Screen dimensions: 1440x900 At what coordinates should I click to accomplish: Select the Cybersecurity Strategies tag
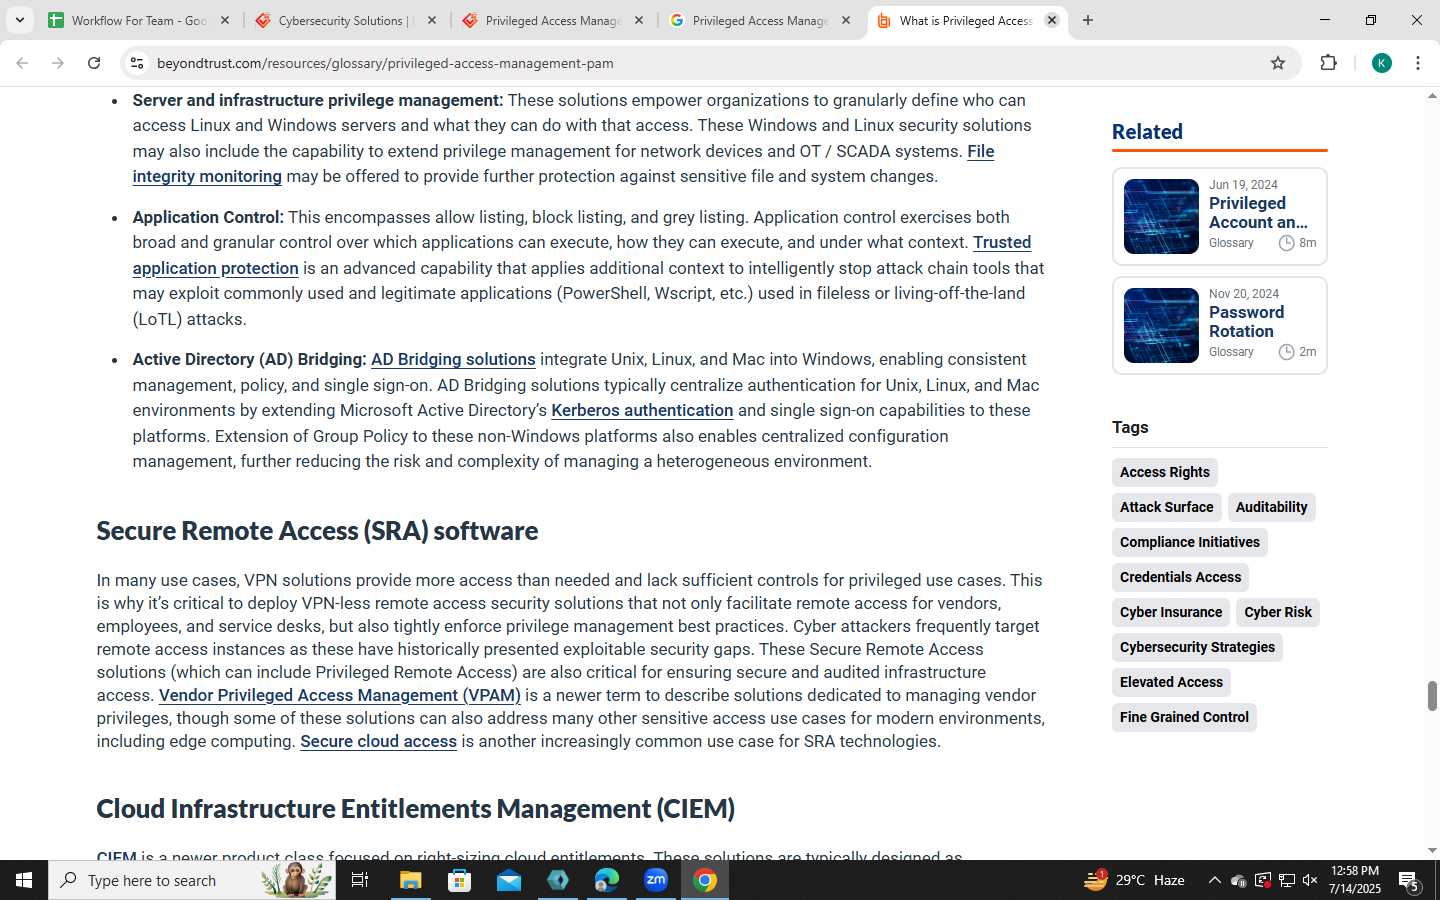pyautogui.click(x=1197, y=647)
